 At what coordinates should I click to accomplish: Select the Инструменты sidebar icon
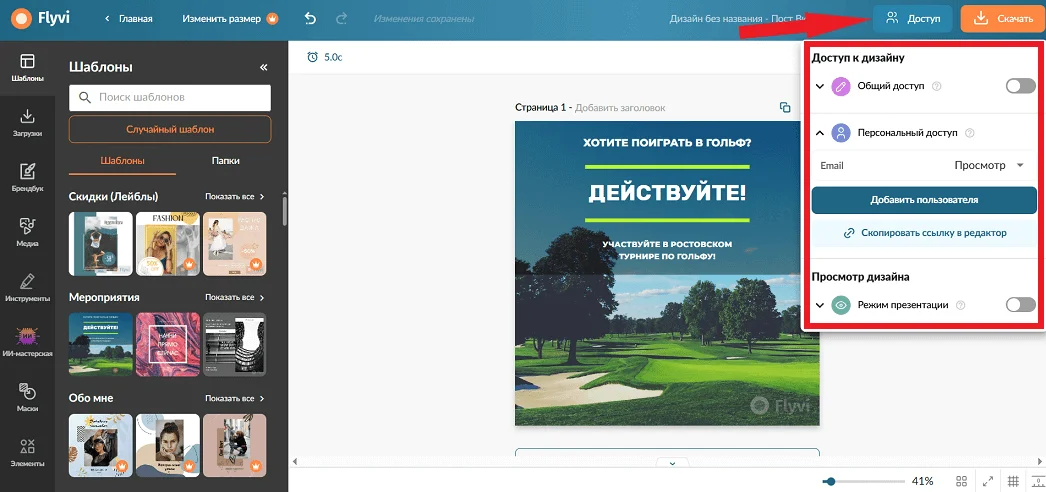point(27,286)
